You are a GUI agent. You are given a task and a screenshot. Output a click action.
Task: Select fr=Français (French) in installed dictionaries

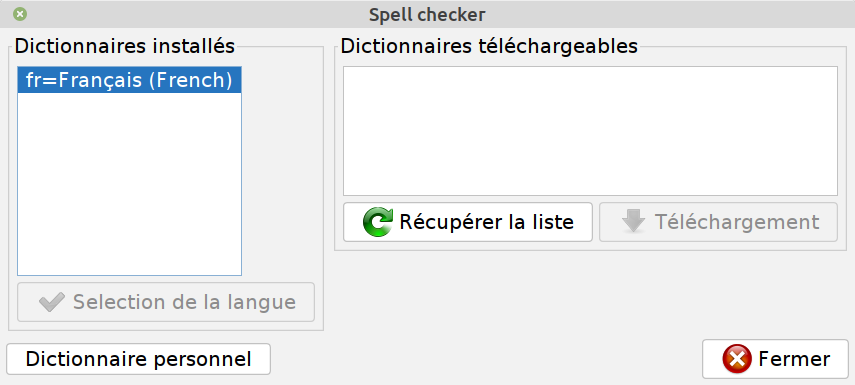(x=130, y=80)
